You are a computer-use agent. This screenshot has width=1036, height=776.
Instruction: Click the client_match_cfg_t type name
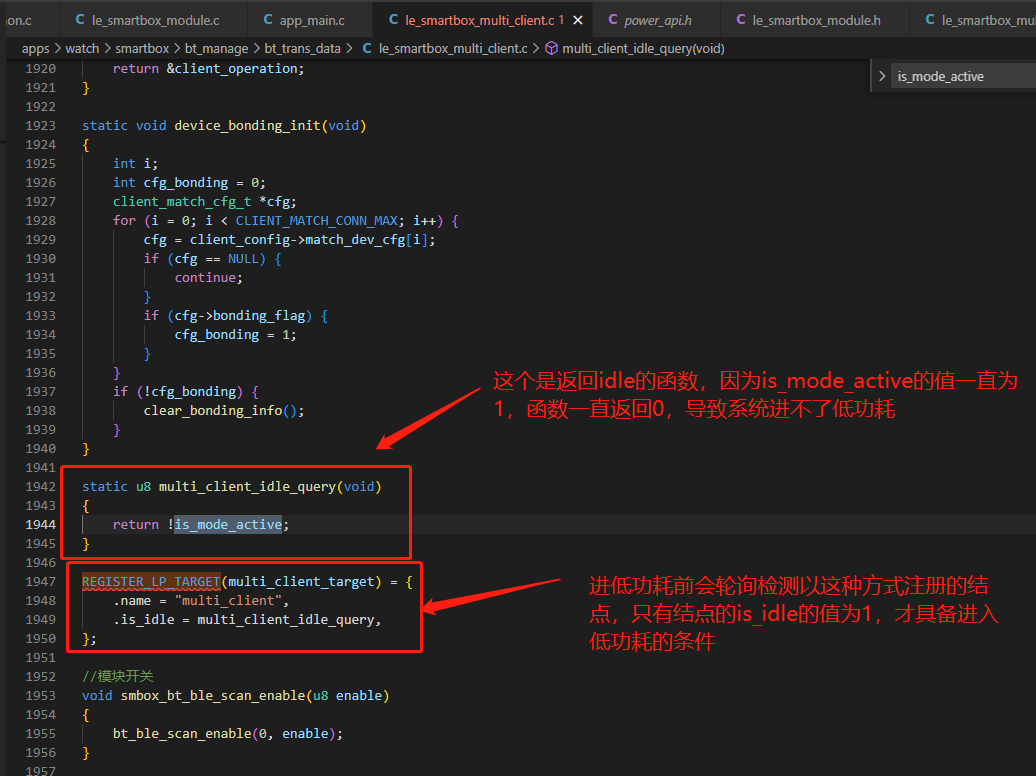point(182,201)
